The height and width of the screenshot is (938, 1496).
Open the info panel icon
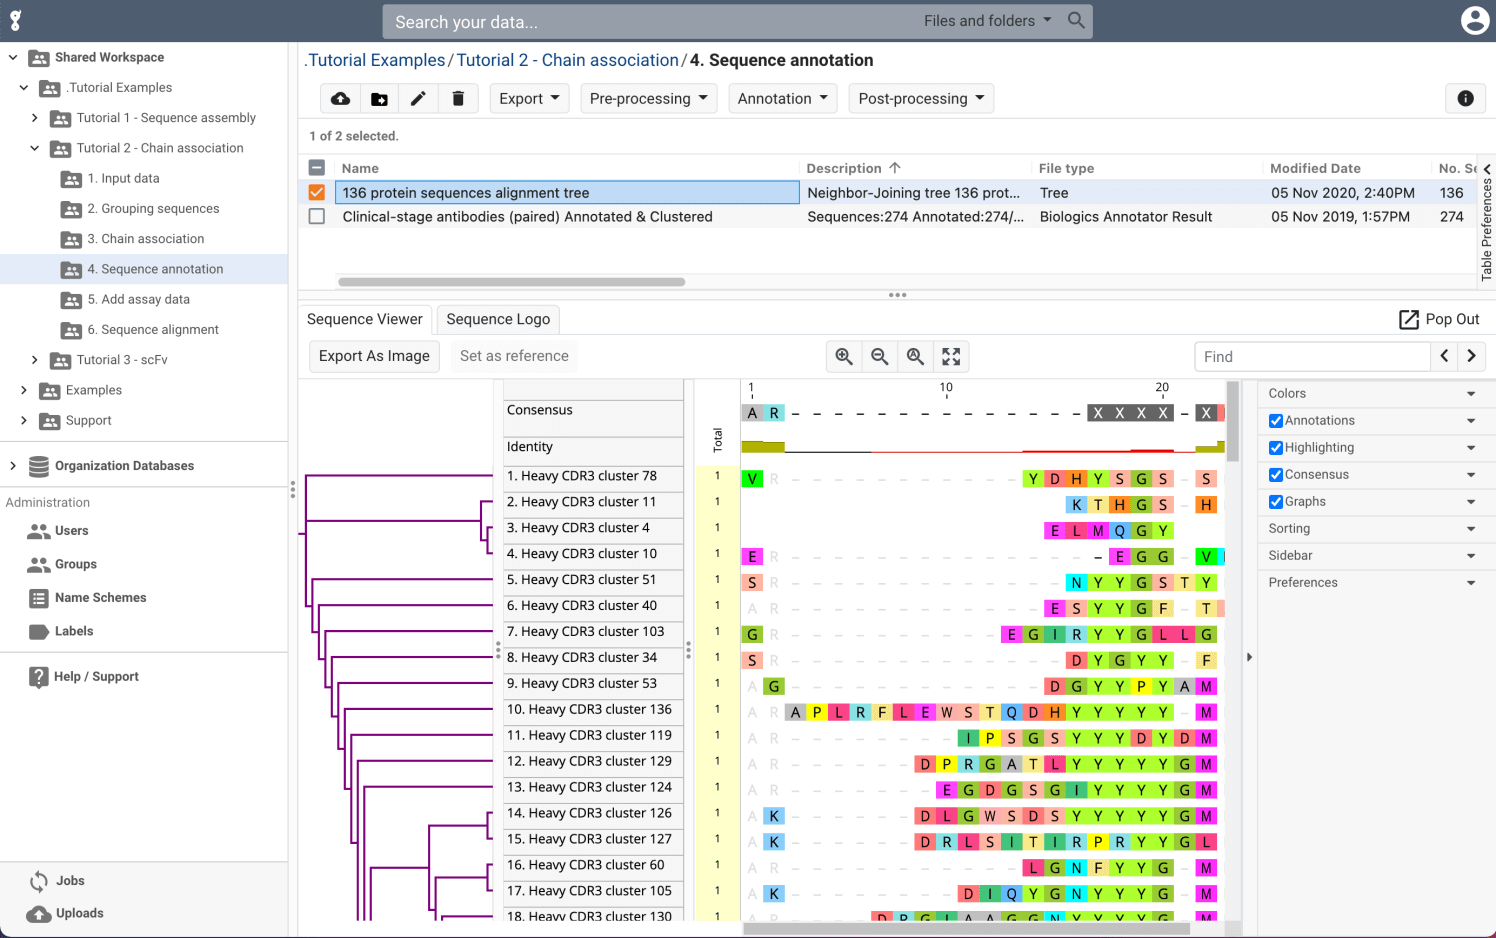point(1465,98)
